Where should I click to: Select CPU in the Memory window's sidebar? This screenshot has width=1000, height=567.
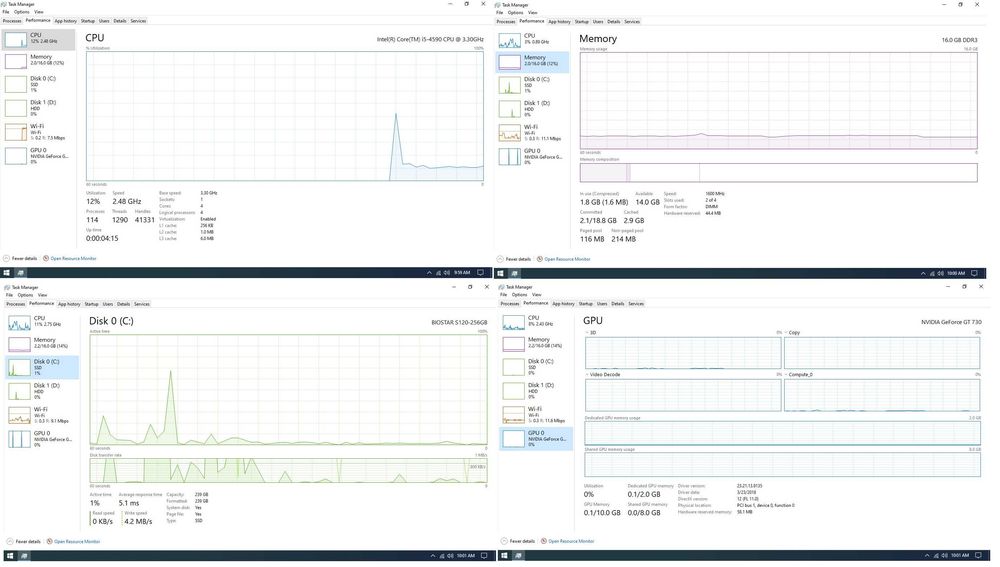[x=532, y=40]
